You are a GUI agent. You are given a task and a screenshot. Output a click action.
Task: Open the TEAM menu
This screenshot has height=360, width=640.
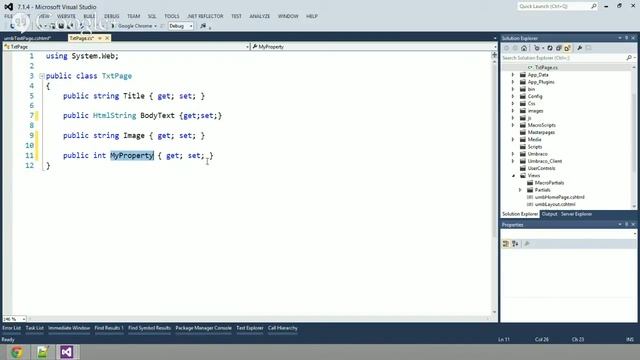pos(133,16)
